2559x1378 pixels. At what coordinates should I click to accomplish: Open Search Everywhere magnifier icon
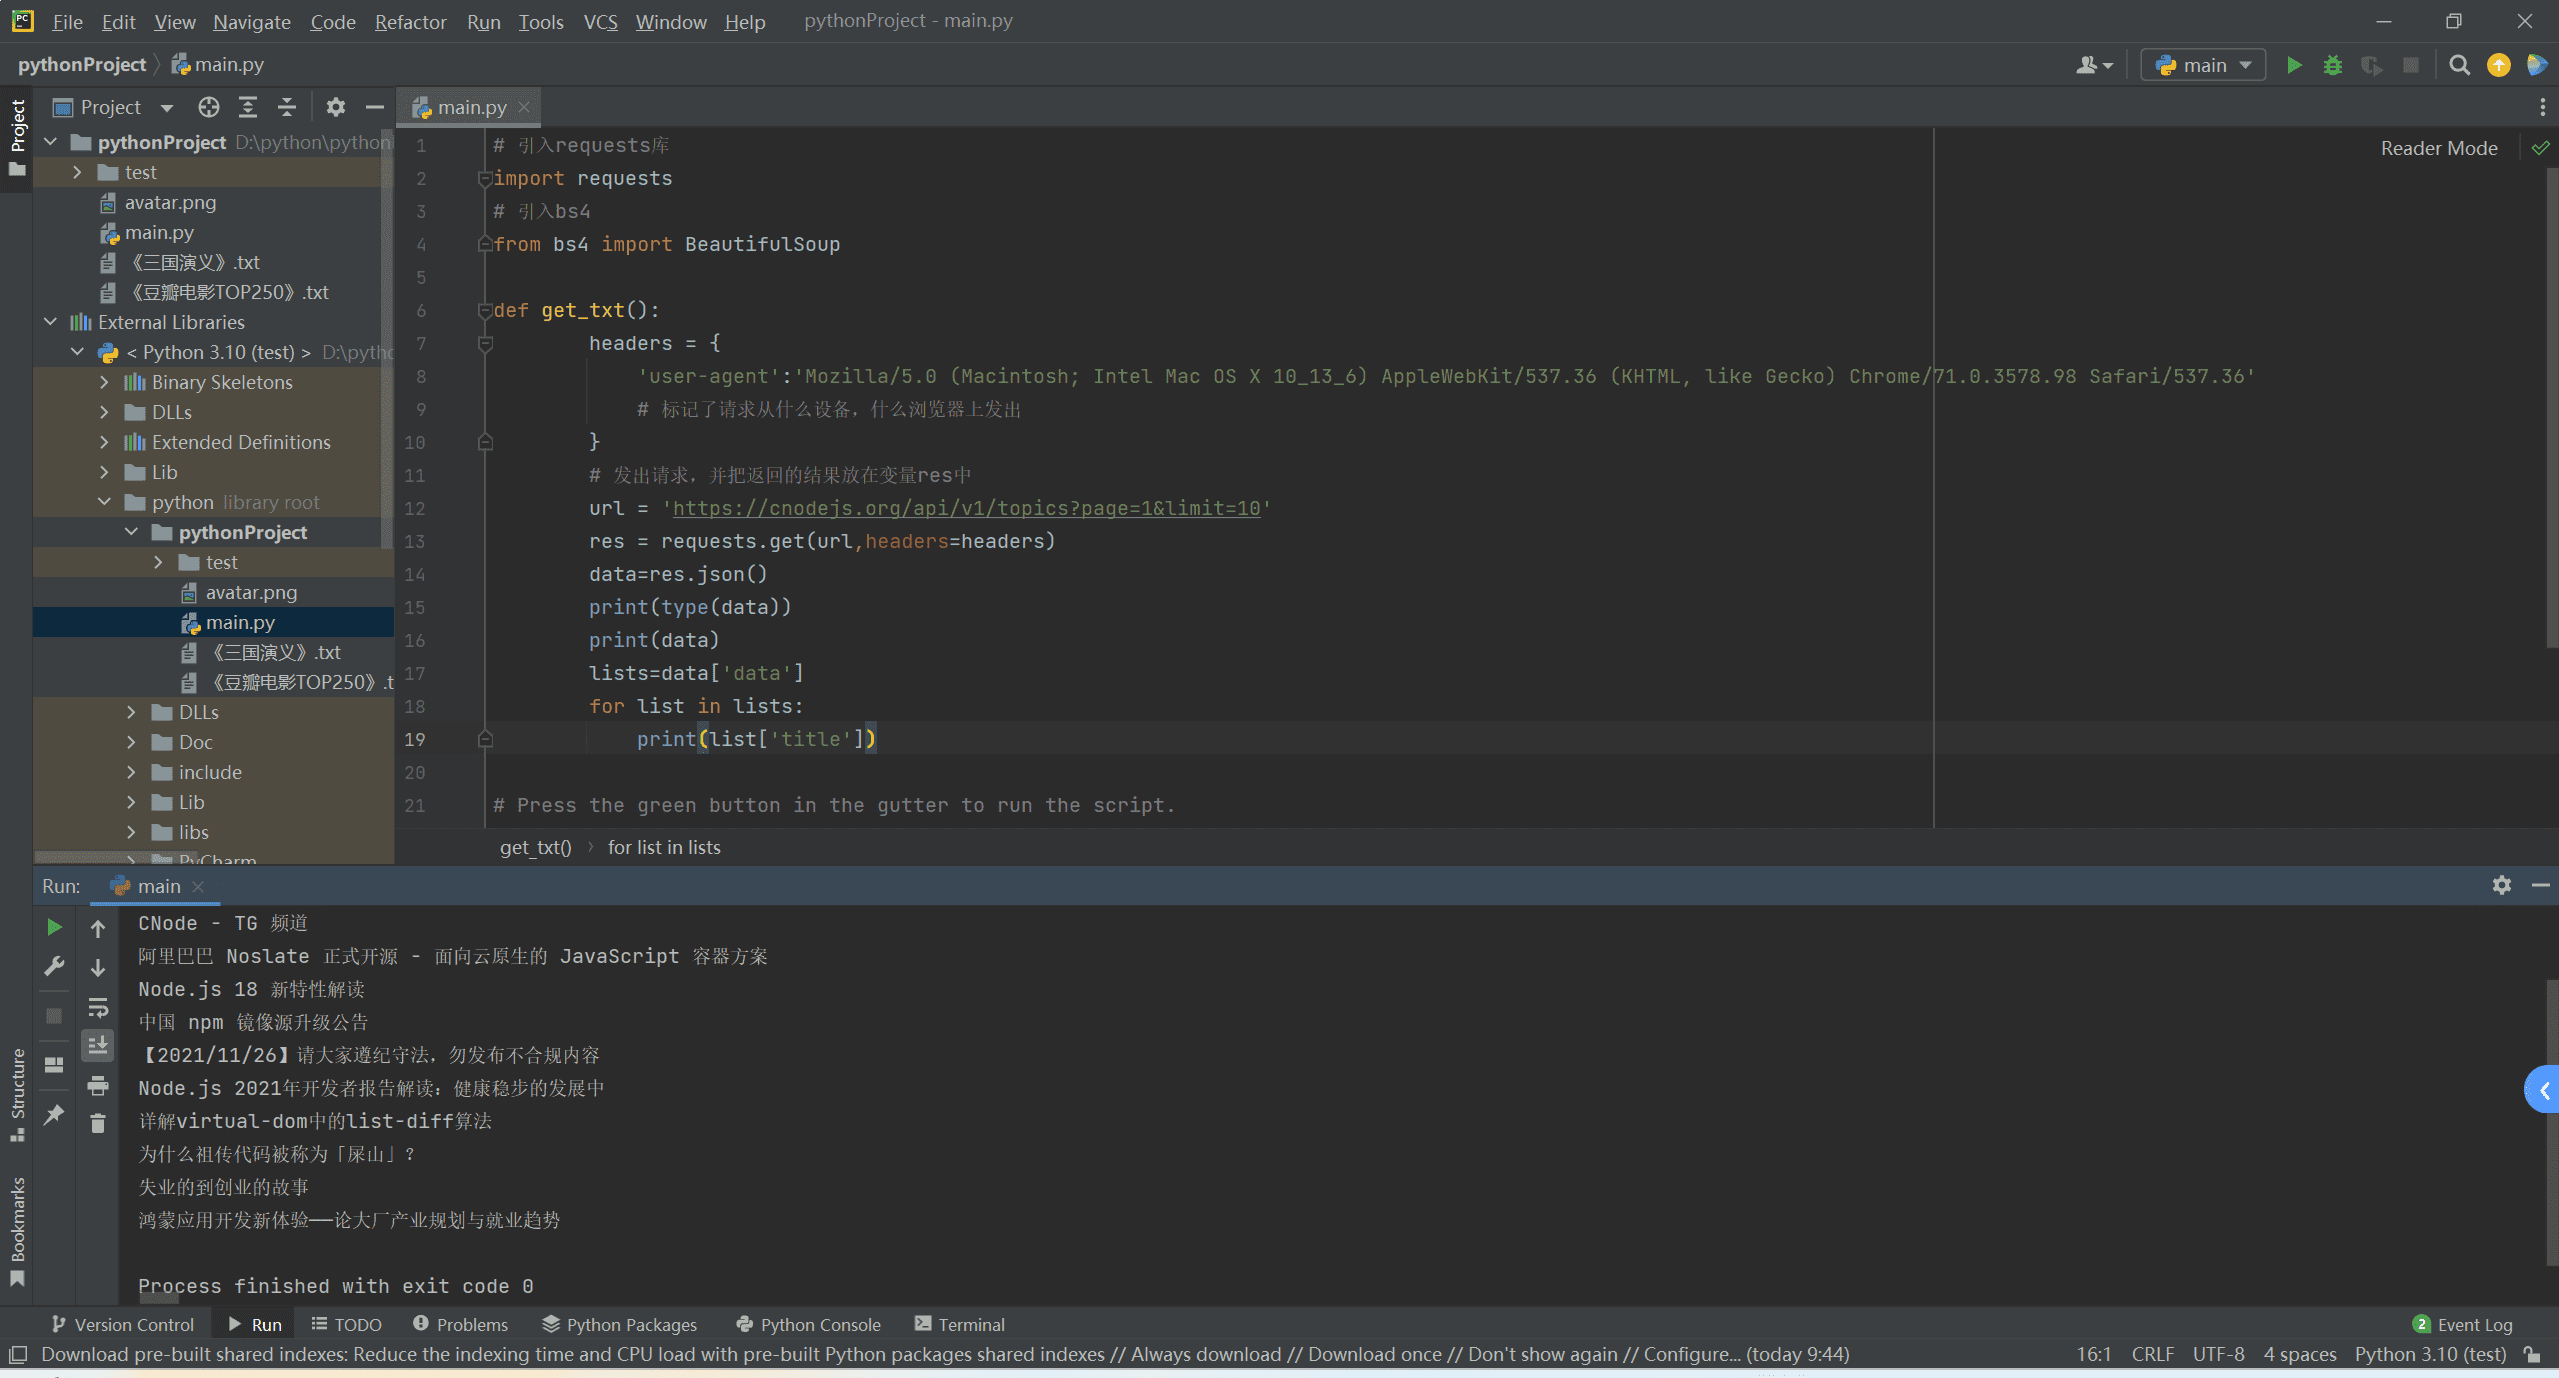2459,65
